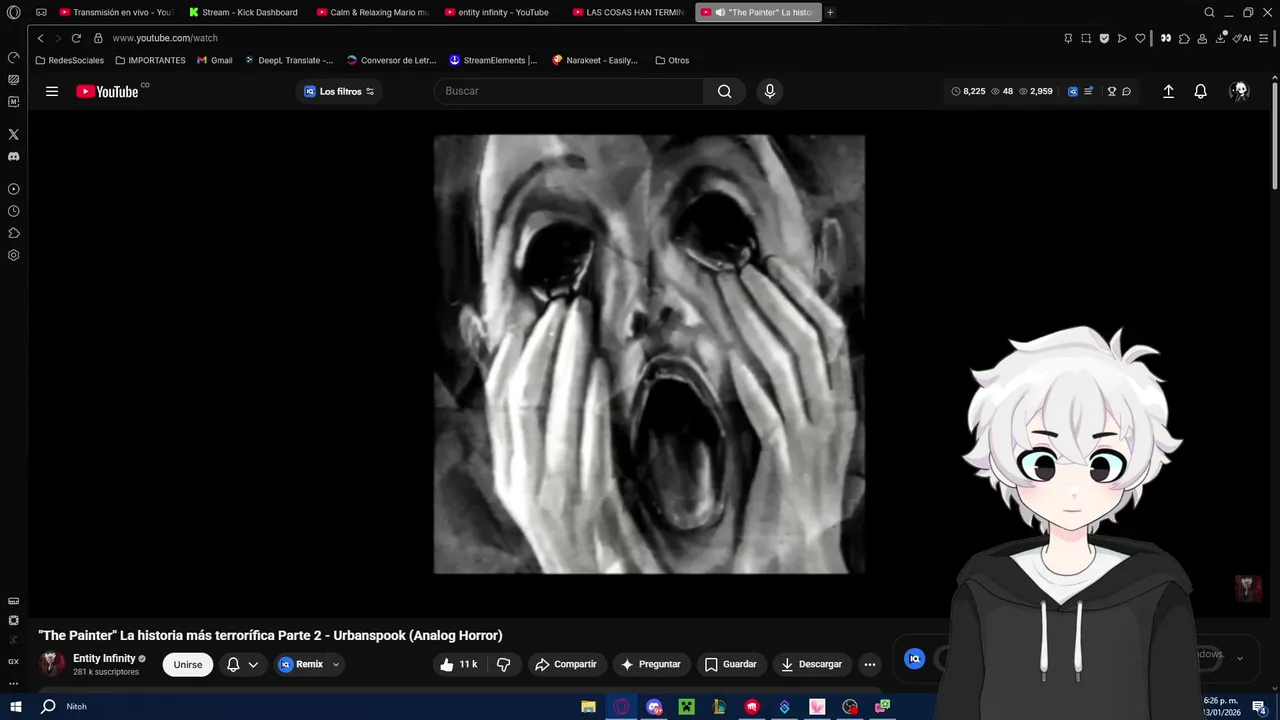
Task: Open YouTube notifications bell in header
Action: tap(1201, 91)
